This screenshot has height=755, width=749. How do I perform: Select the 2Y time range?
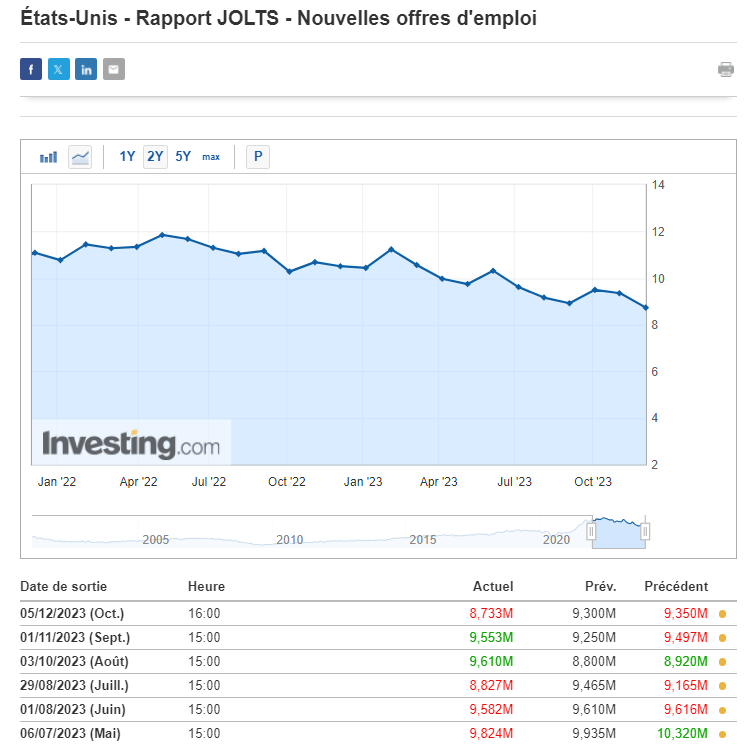[155, 156]
